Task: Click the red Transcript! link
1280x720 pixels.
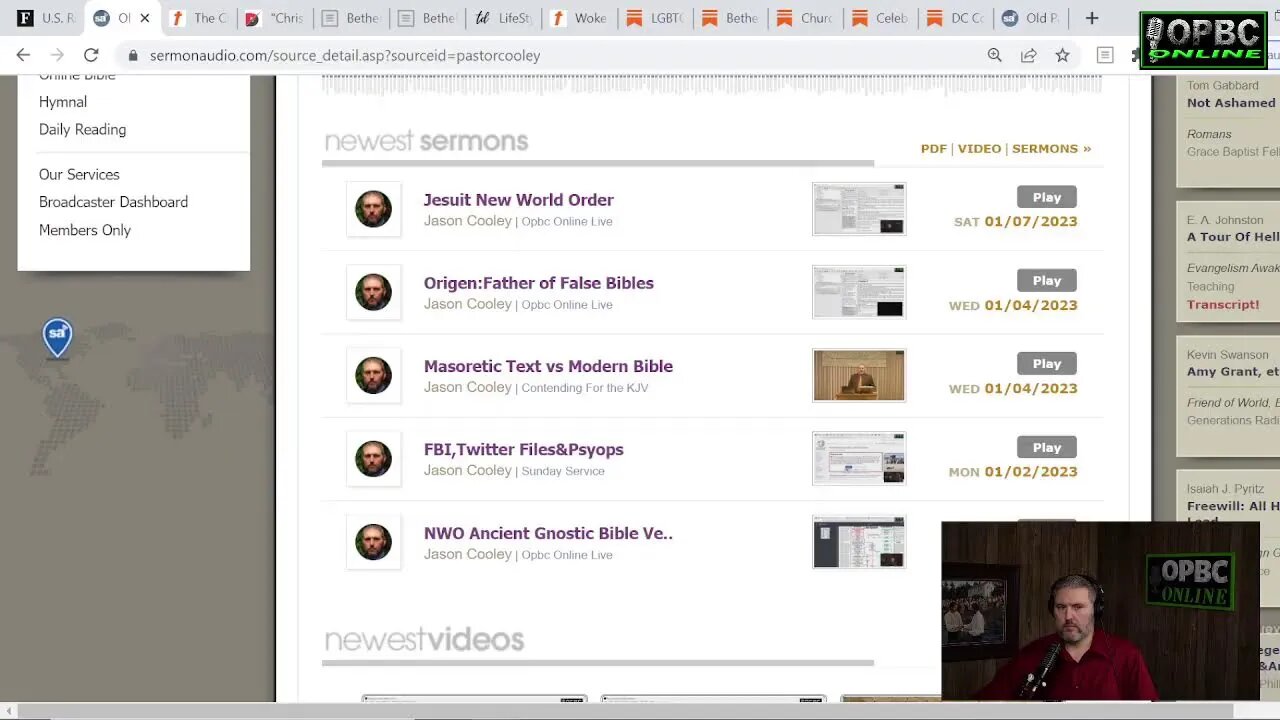Action: (x=1223, y=304)
